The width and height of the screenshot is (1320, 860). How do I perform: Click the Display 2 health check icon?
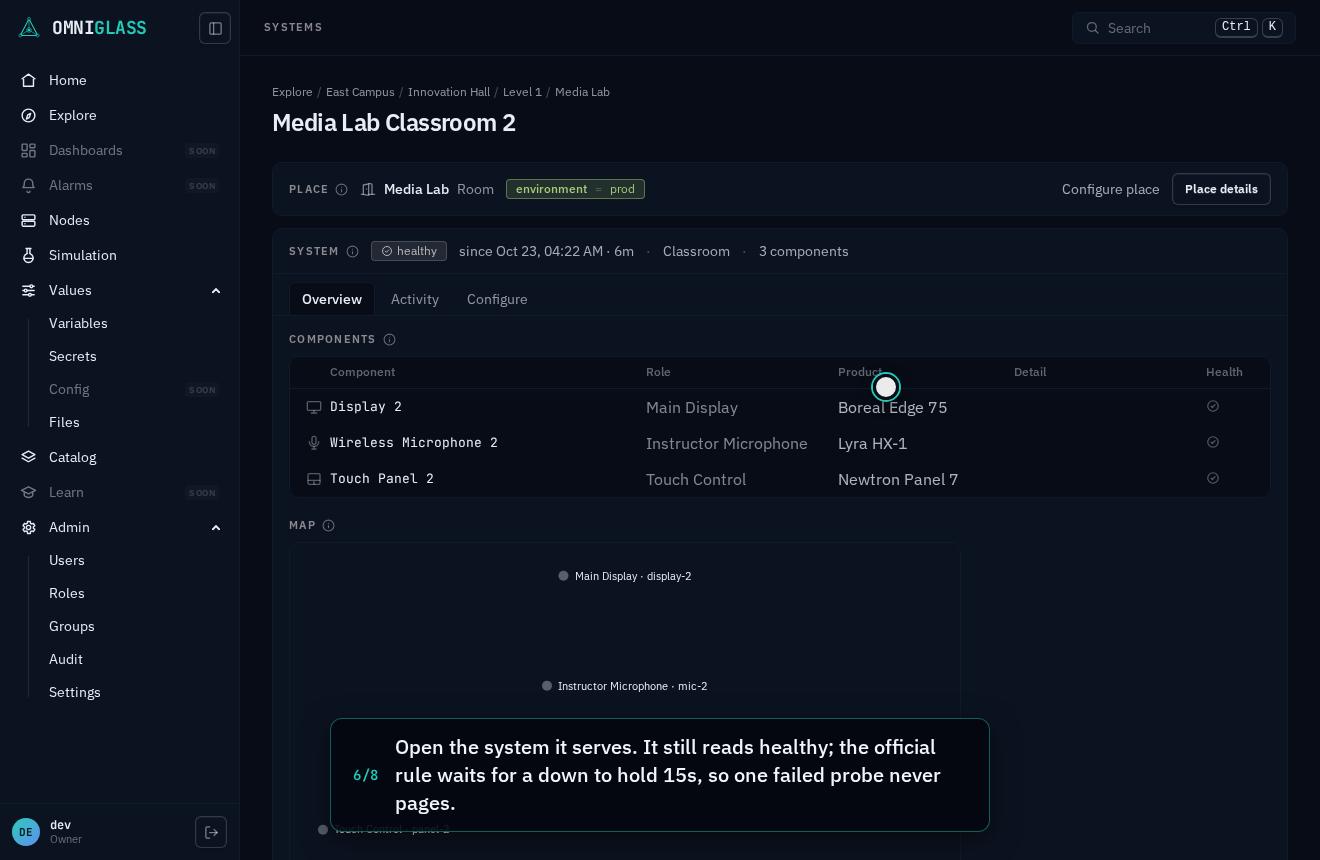1213,406
